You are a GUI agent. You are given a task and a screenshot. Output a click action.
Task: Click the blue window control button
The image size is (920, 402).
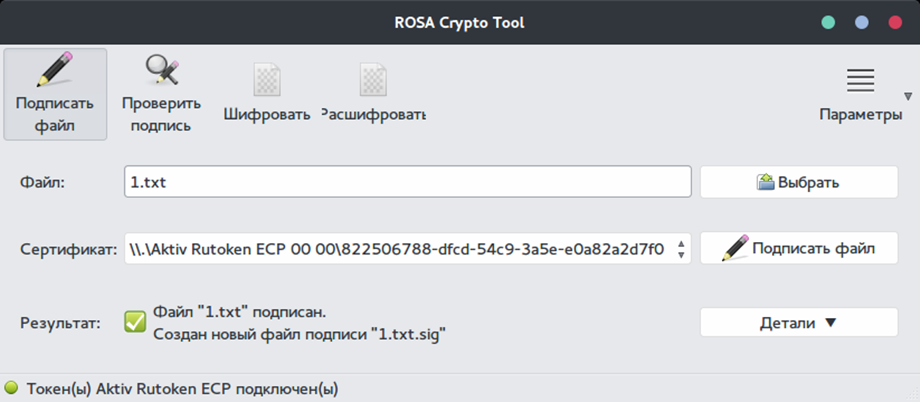coord(861,23)
